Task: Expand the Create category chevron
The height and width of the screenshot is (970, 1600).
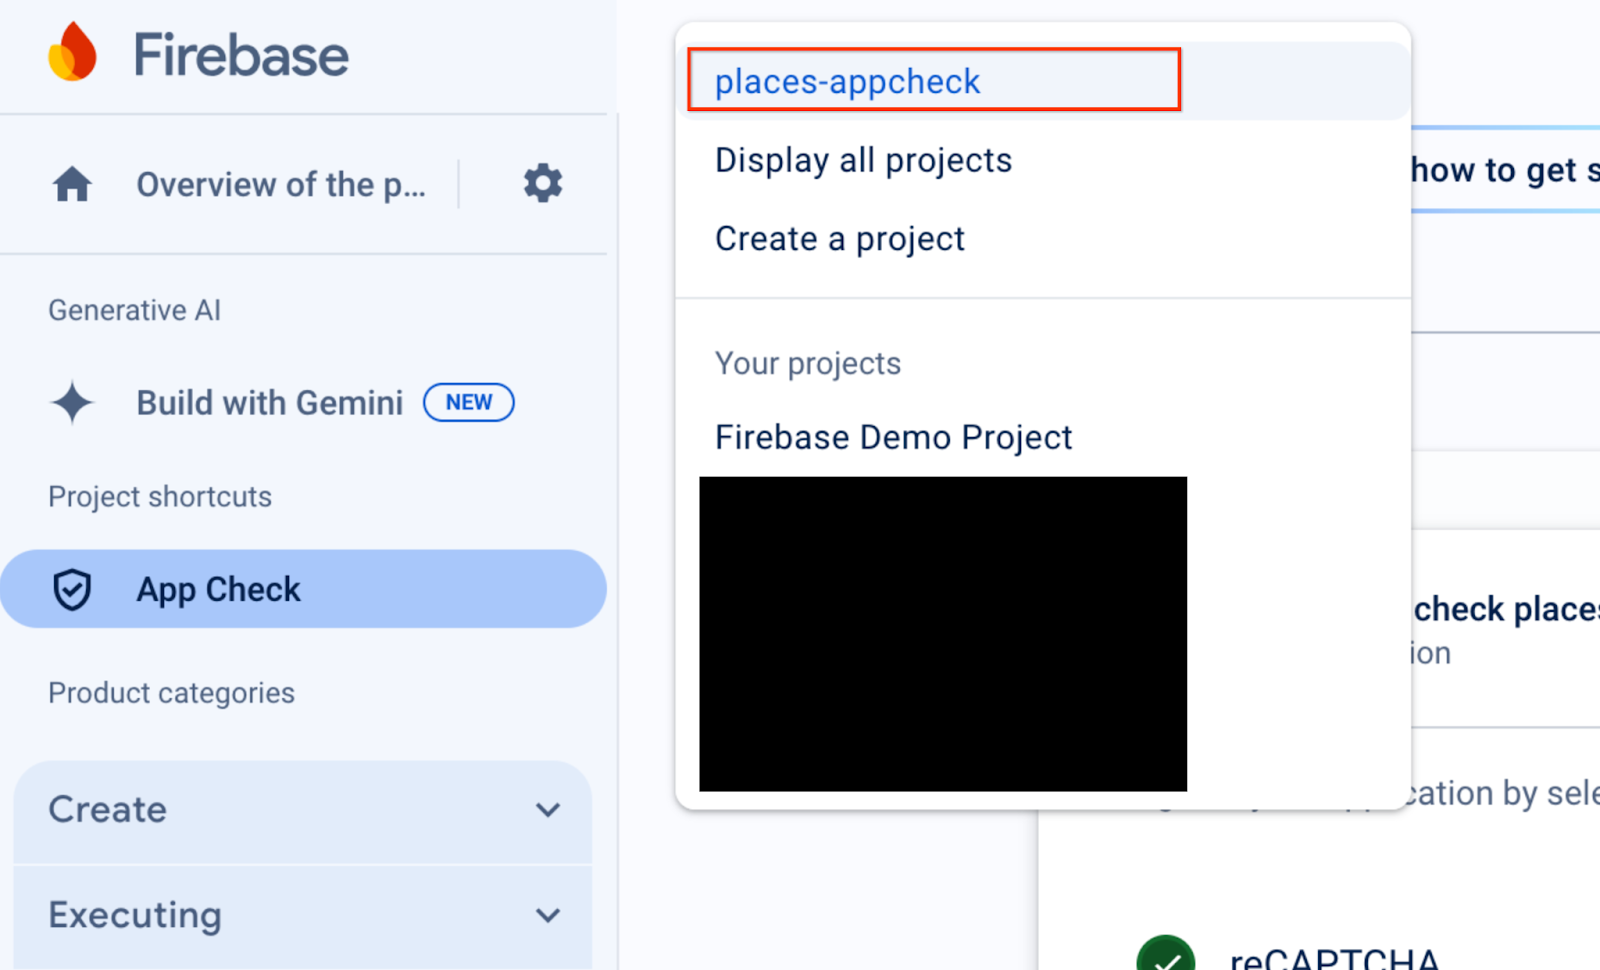Action: point(547,810)
